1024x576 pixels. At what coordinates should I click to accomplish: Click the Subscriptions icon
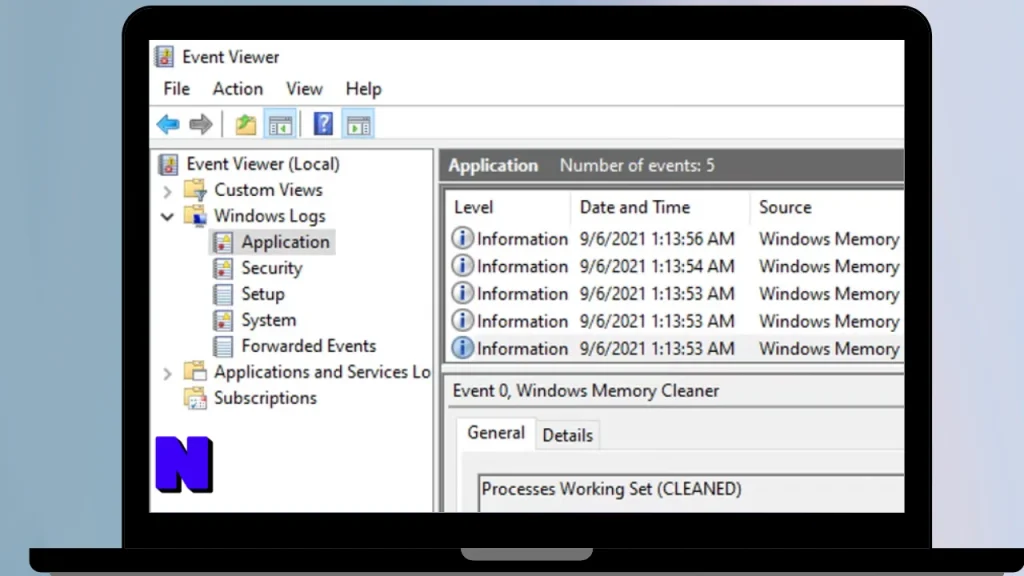point(195,398)
